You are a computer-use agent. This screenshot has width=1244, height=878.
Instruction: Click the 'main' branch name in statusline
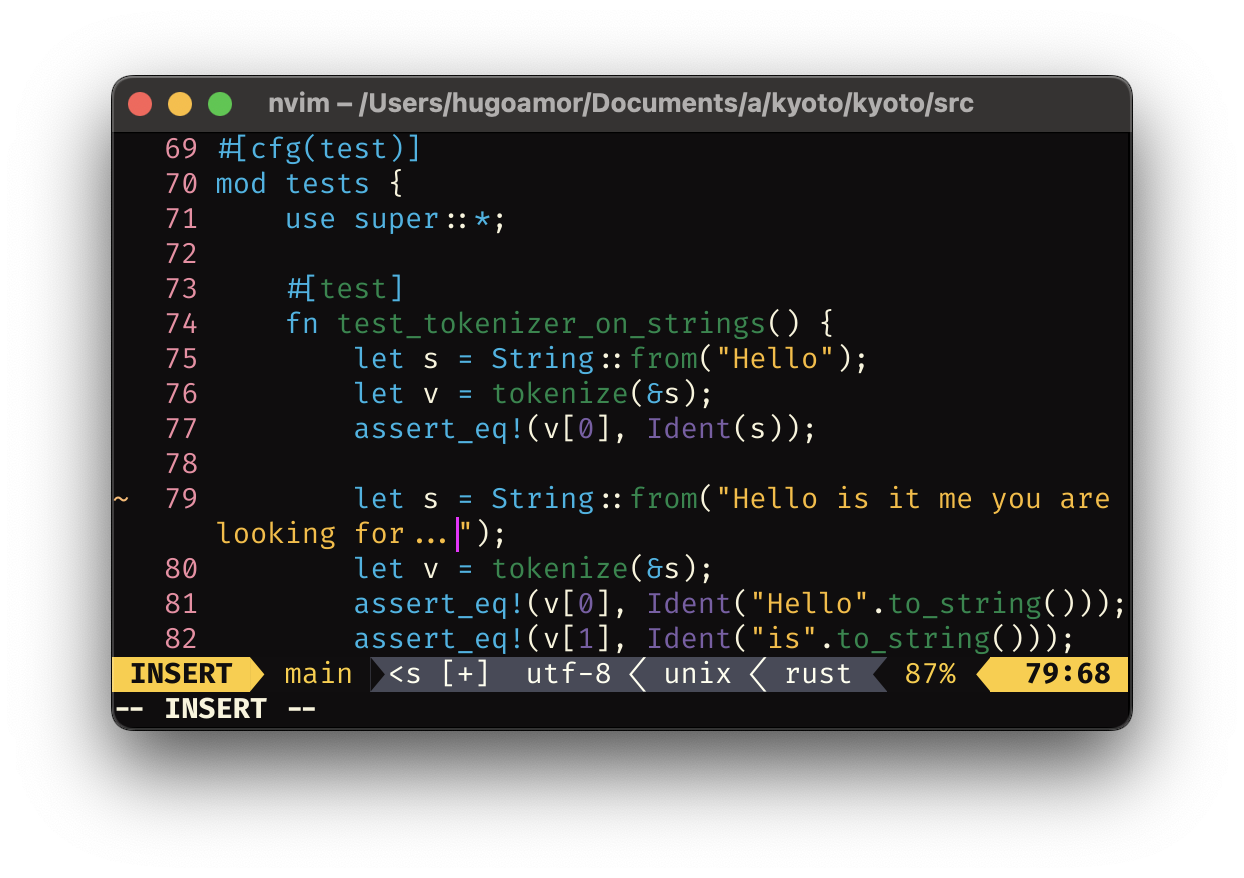click(x=318, y=674)
